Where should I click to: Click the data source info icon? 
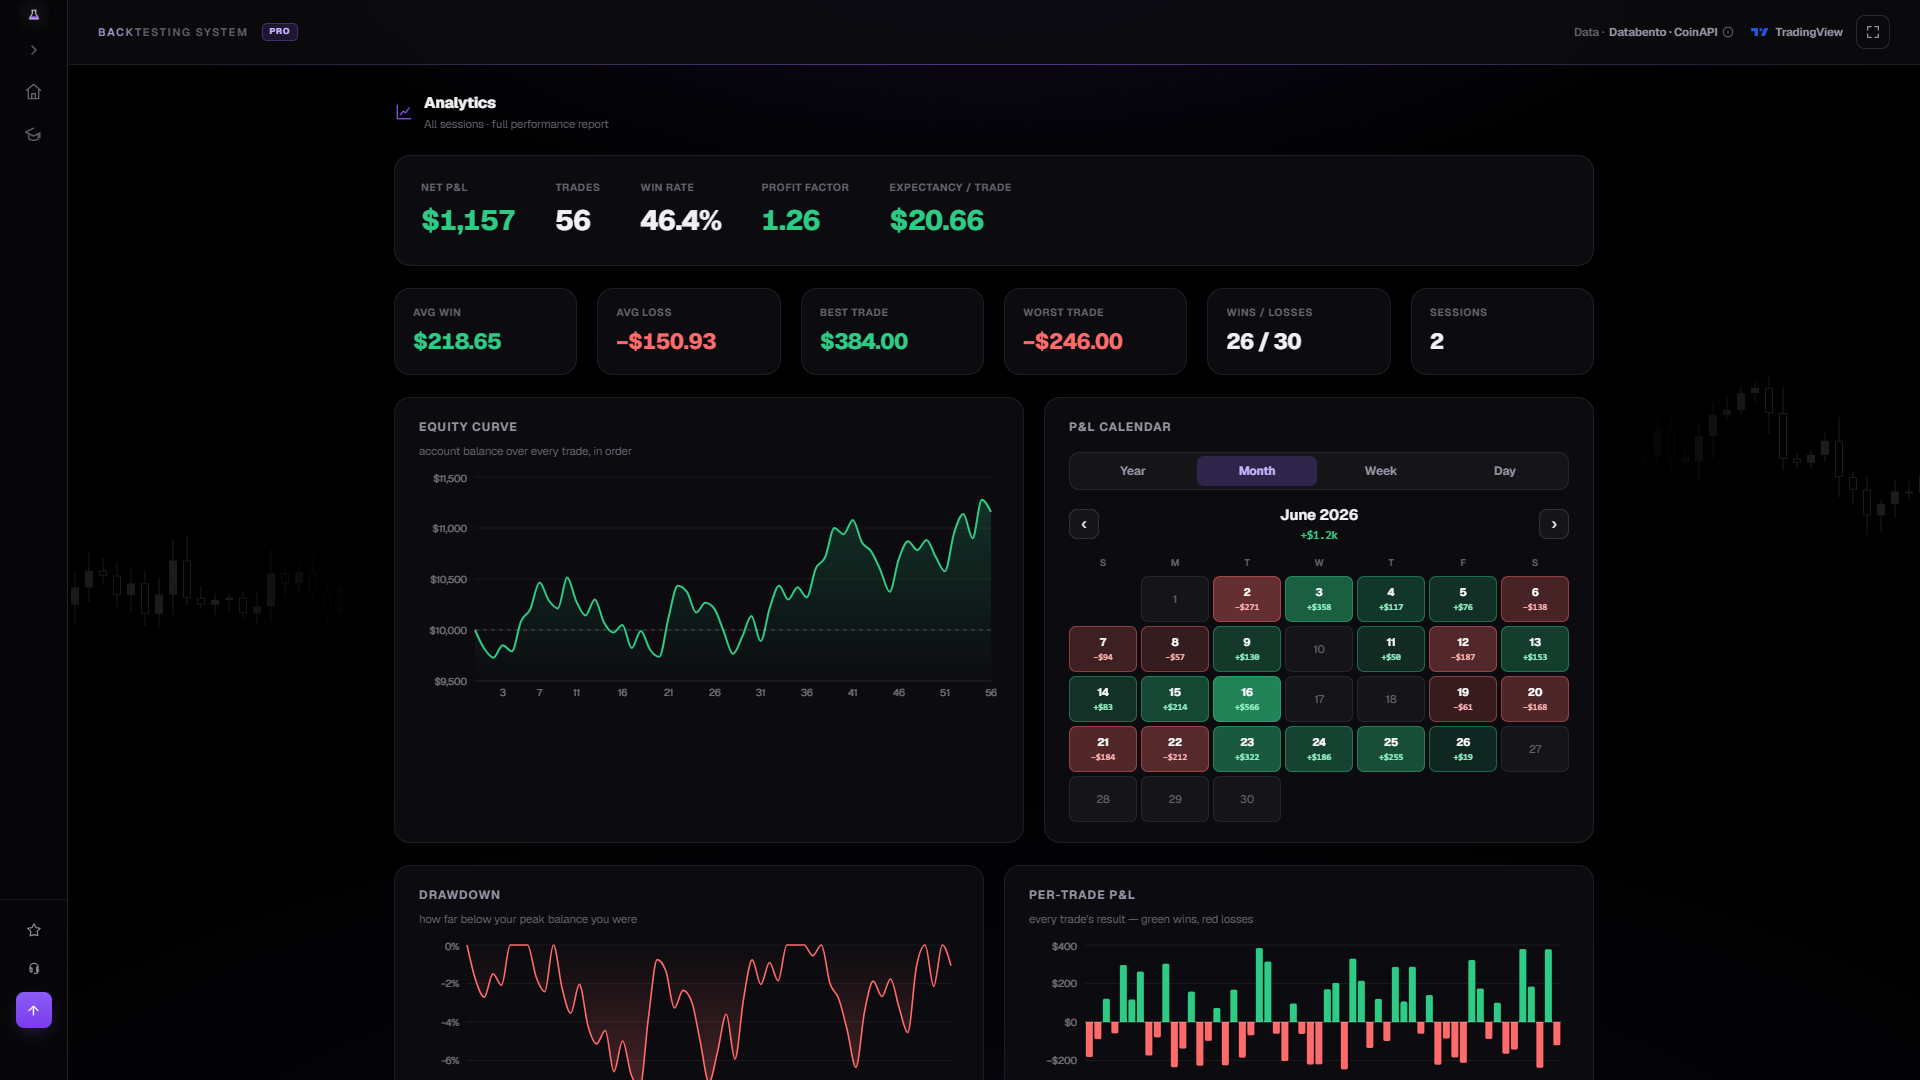pos(1728,32)
